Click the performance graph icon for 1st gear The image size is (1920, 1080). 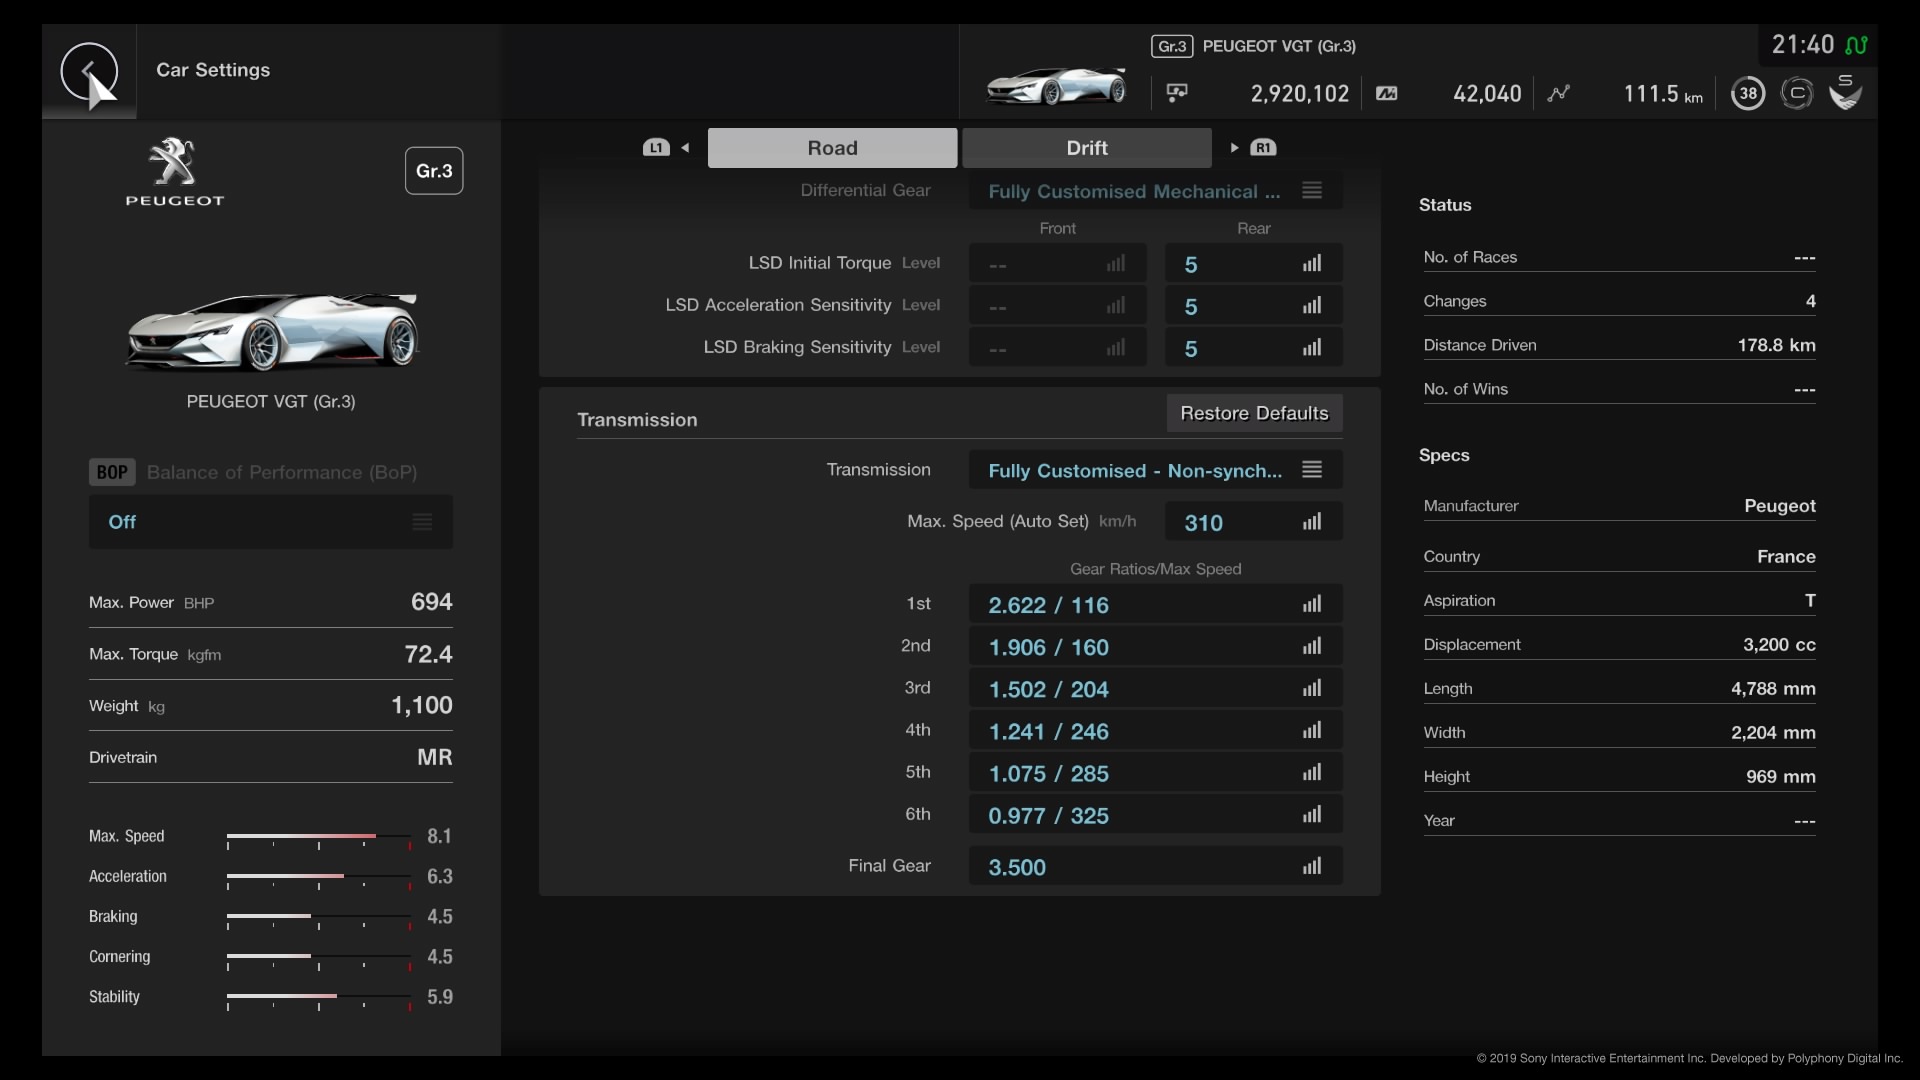[x=1312, y=604]
